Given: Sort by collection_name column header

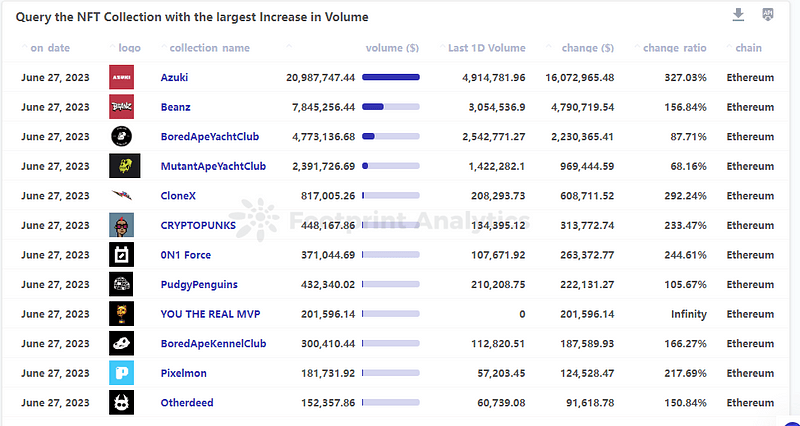Looking at the screenshot, I should pos(210,48).
